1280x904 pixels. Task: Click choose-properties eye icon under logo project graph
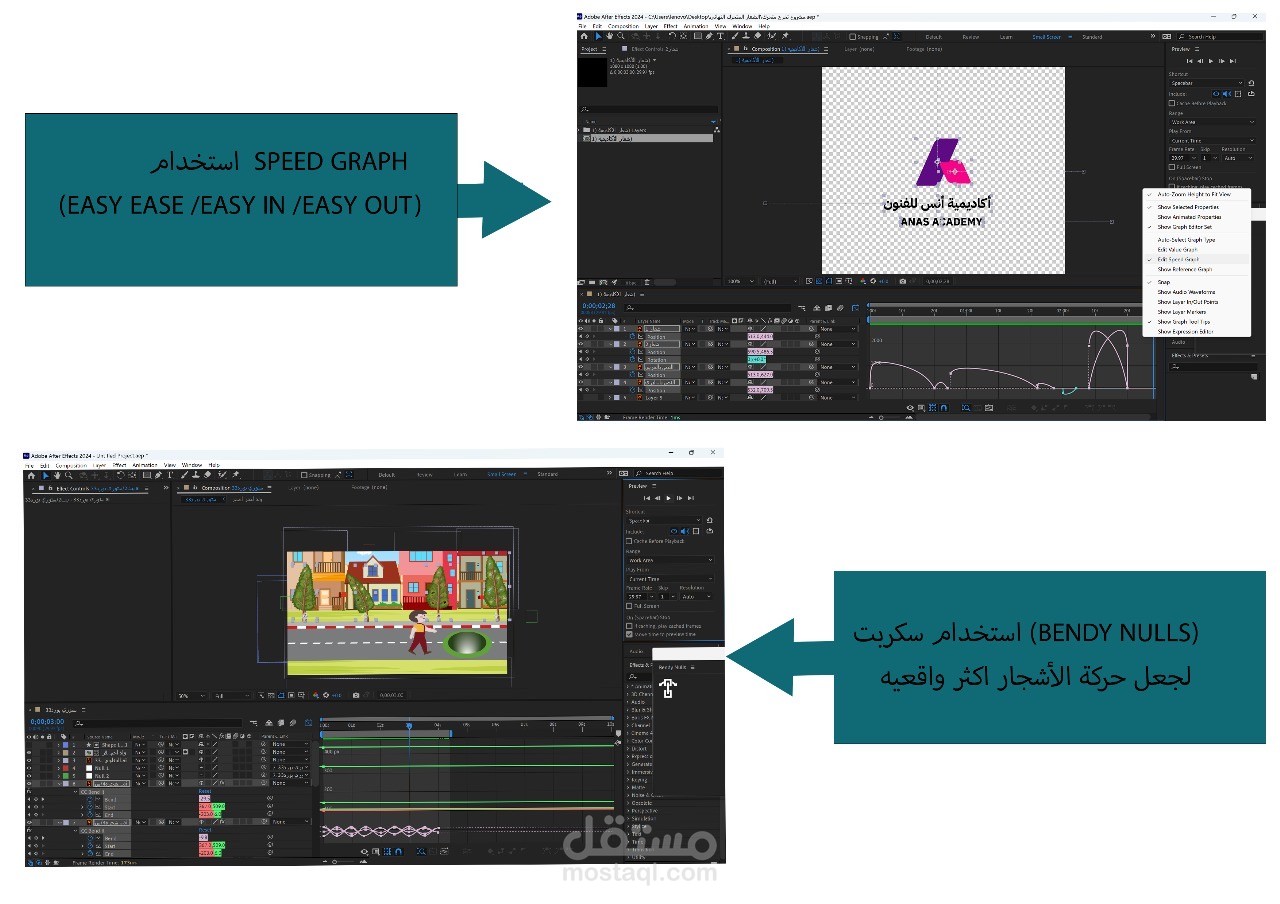coord(910,408)
